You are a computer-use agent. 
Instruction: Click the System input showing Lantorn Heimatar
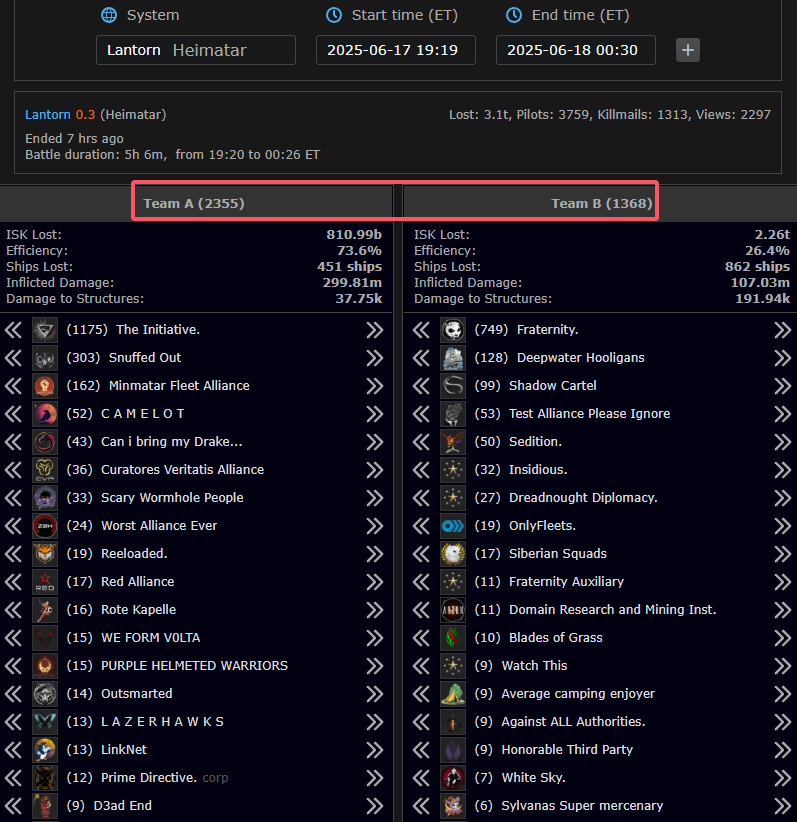click(x=196, y=50)
